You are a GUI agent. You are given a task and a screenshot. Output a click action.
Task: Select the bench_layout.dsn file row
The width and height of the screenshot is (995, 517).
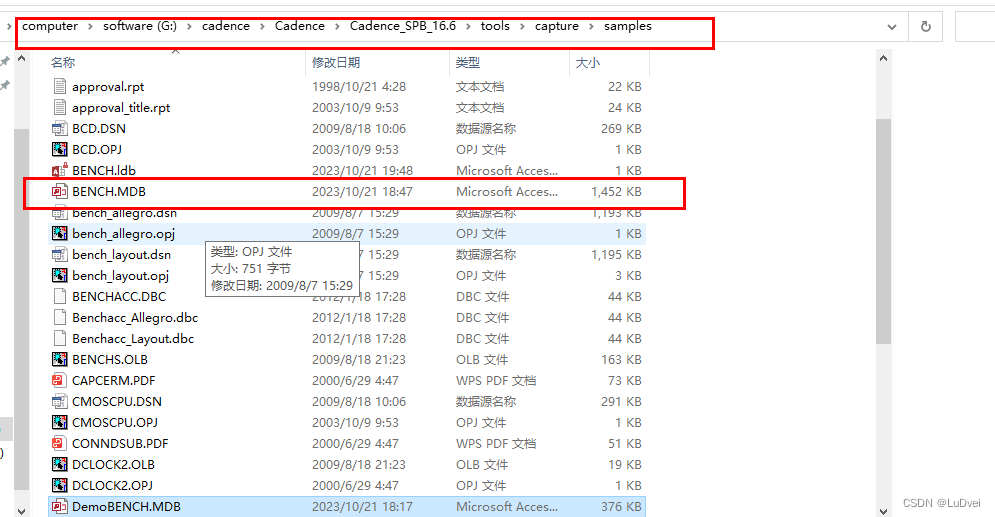coord(121,254)
